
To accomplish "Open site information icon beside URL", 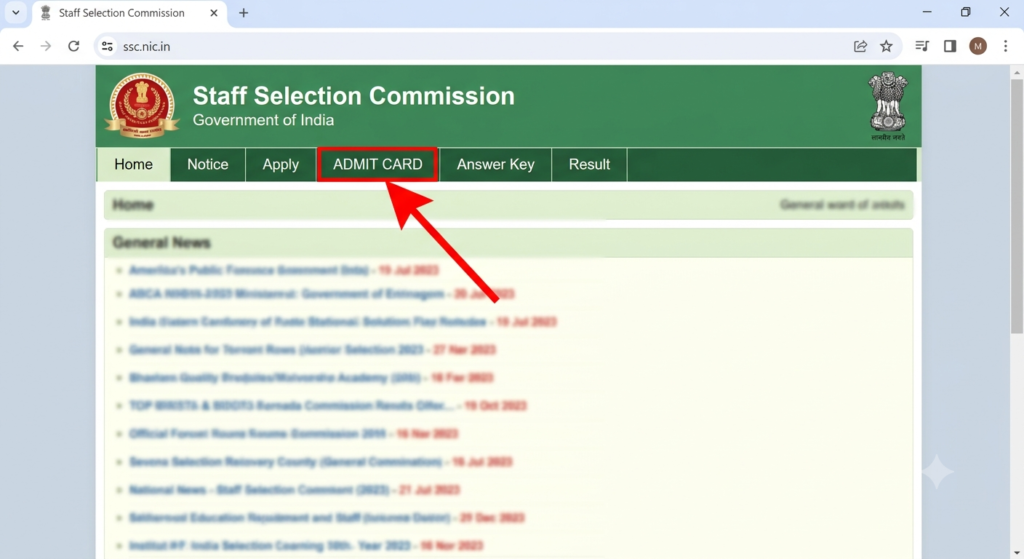I will click(x=107, y=46).
